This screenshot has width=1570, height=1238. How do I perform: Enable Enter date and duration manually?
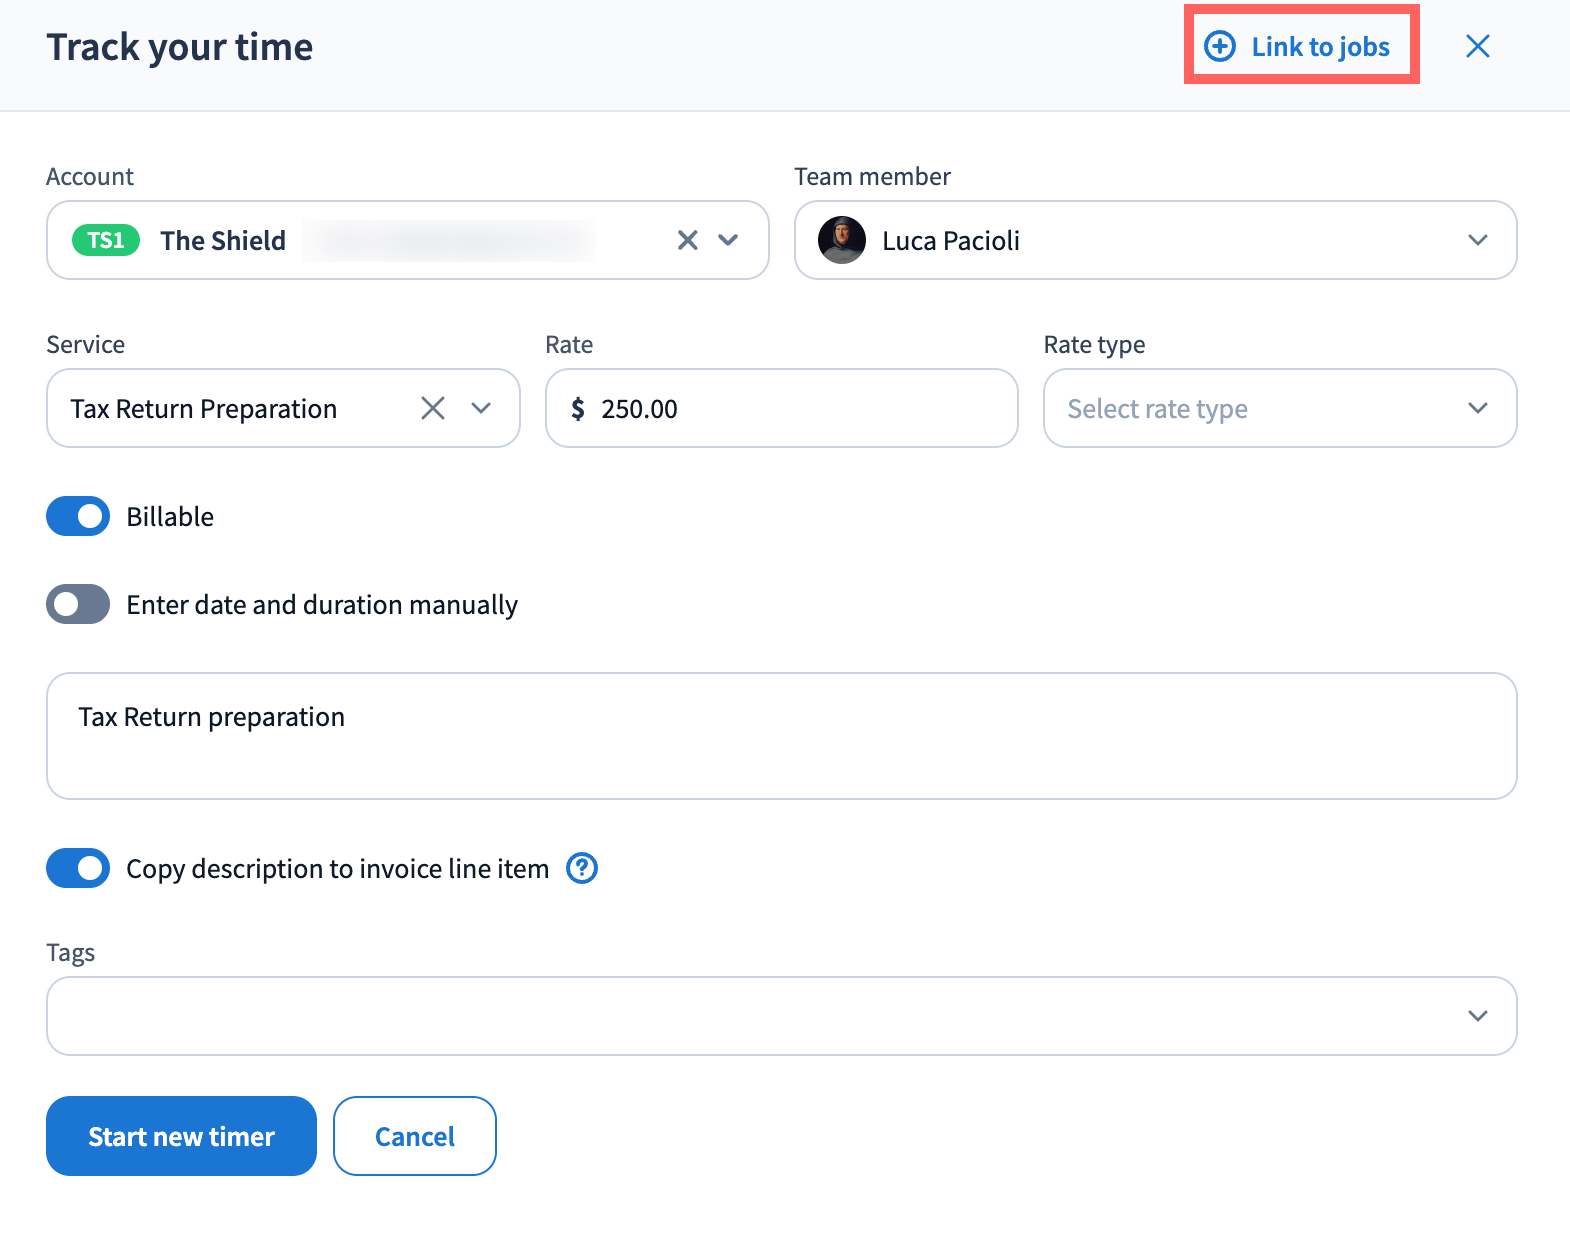tap(78, 604)
